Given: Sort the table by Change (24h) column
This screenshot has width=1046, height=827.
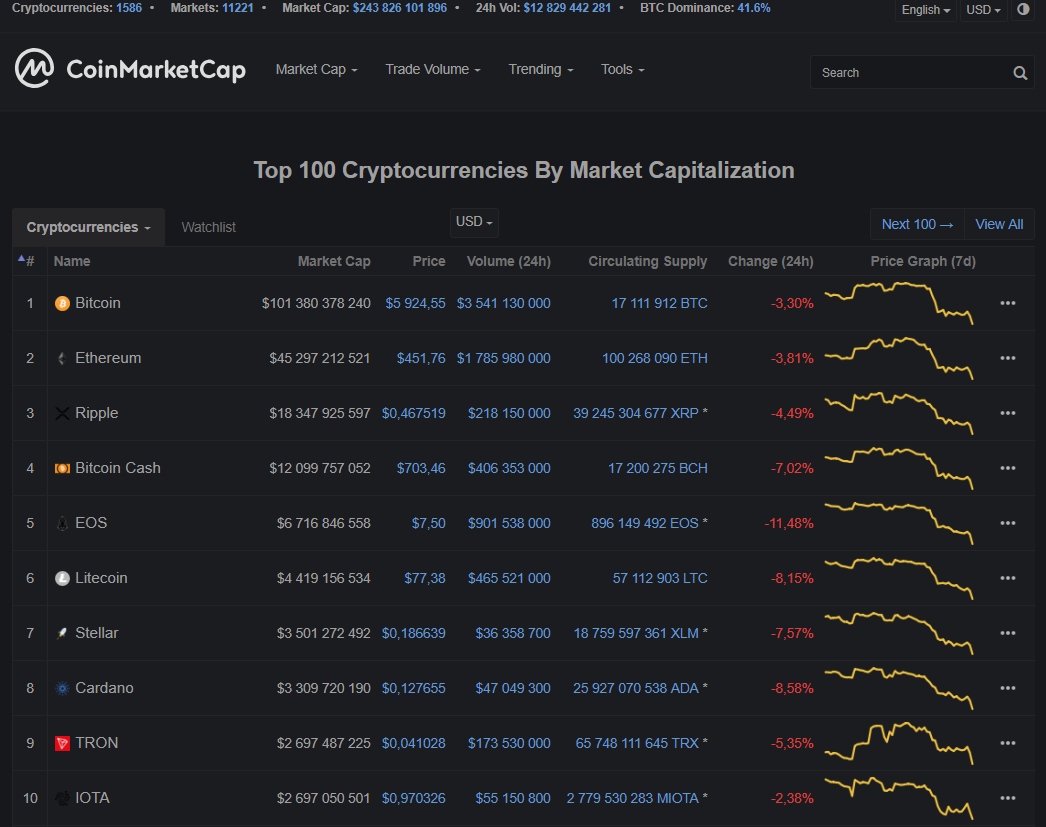Looking at the screenshot, I should click(x=770, y=261).
